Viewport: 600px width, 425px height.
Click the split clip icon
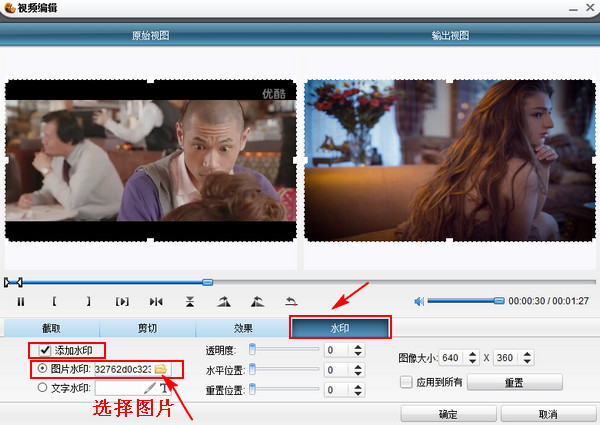(x=156, y=302)
